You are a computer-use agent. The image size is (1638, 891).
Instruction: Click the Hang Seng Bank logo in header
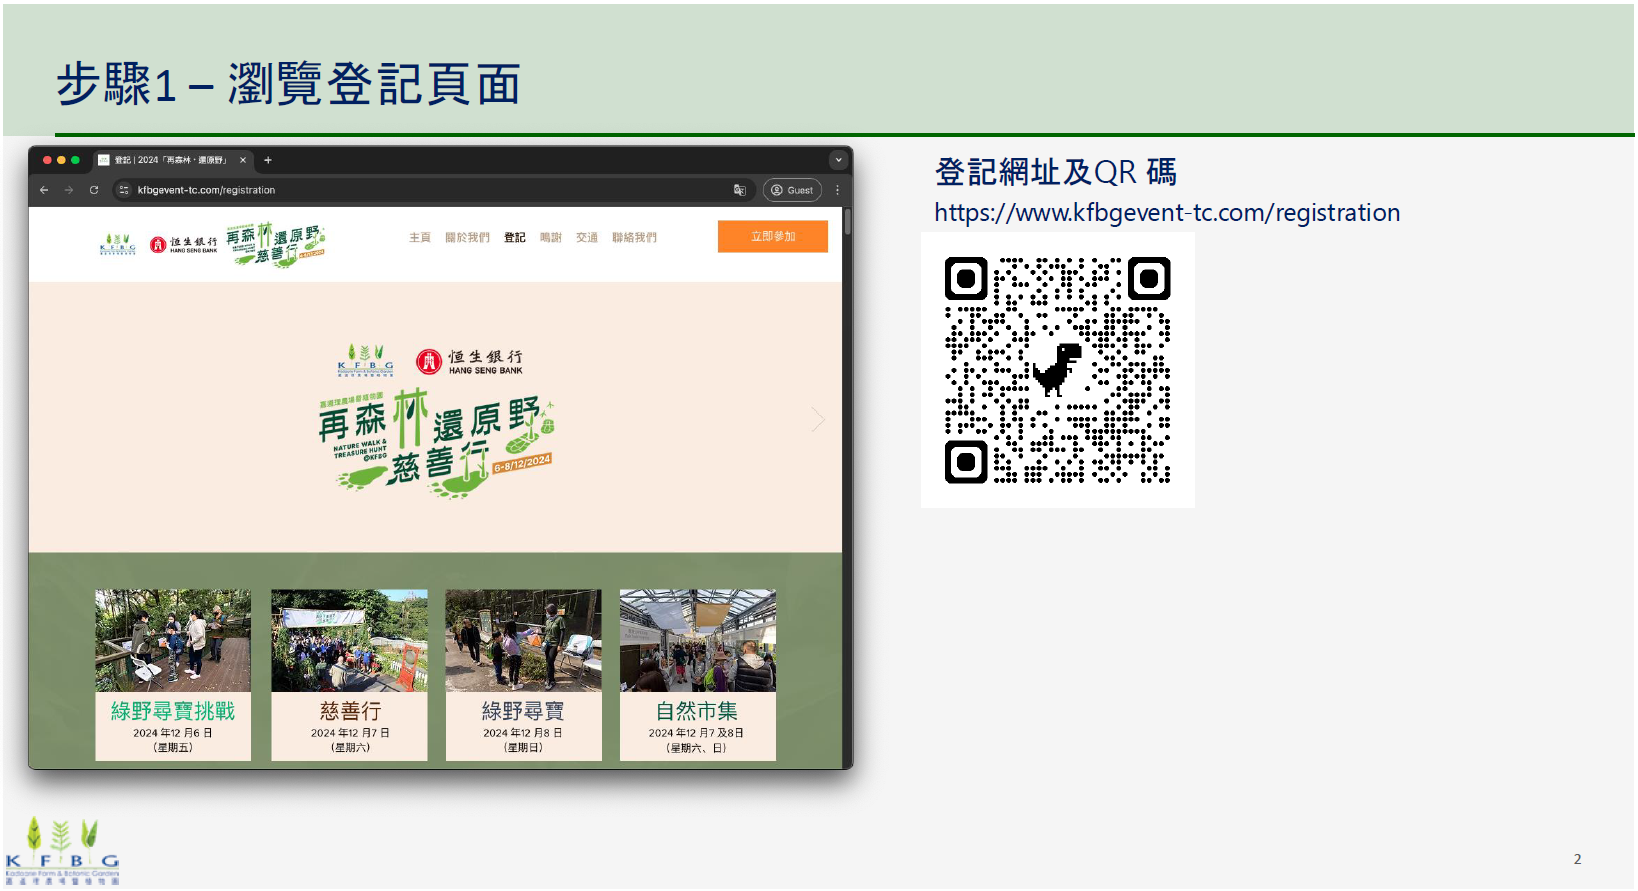pyautogui.click(x=183, y=244)
